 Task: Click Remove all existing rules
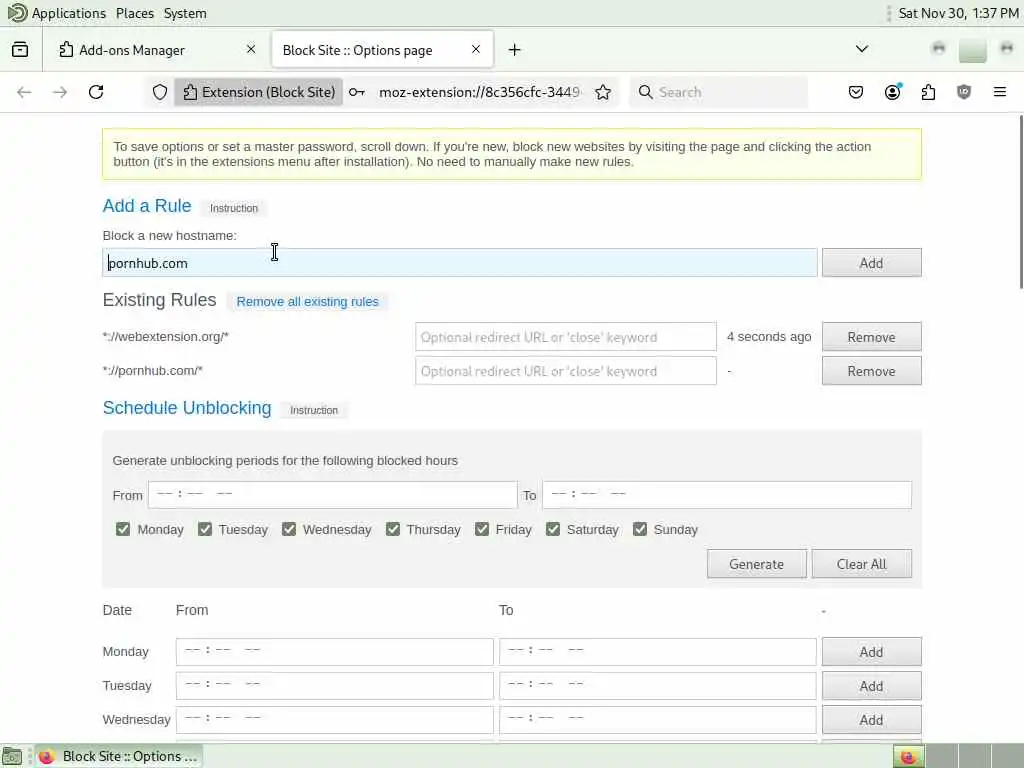308,301
